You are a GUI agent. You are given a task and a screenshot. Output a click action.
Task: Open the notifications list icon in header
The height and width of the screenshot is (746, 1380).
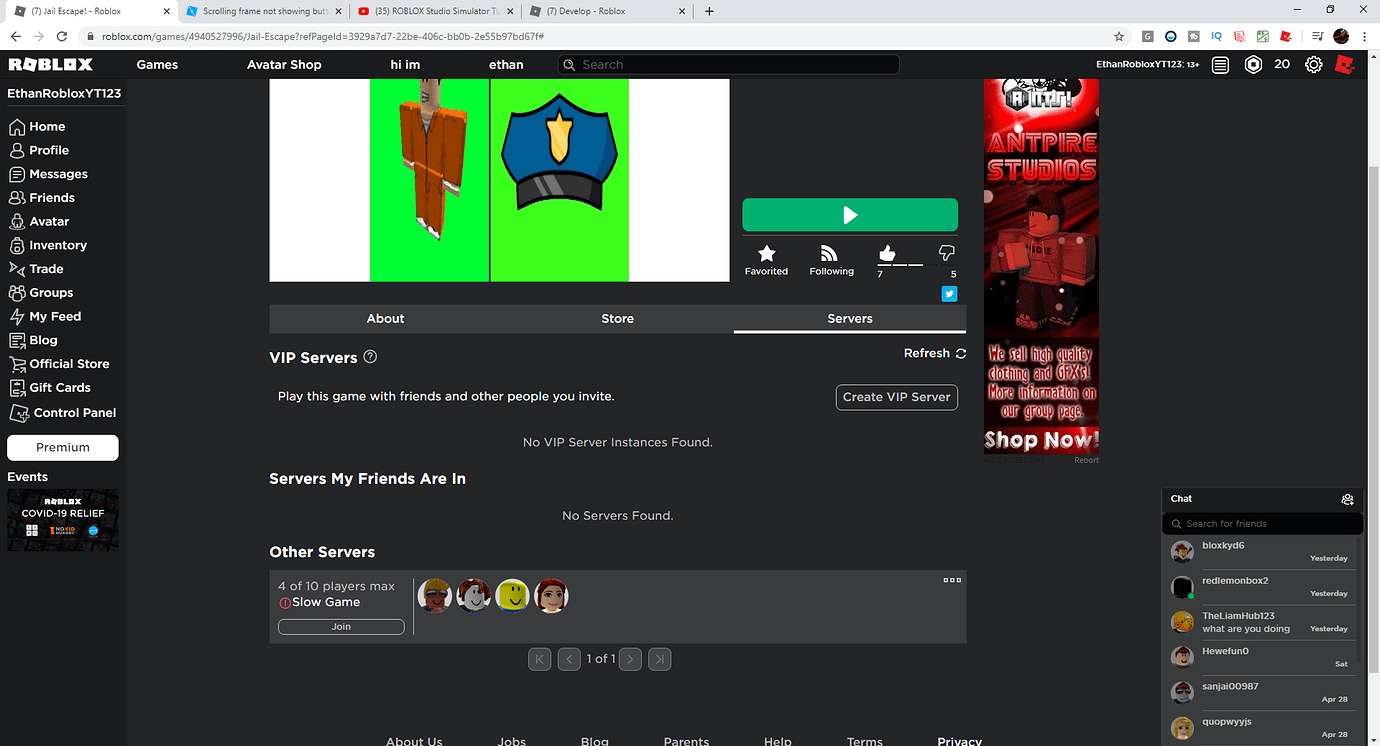point(1220,65)
